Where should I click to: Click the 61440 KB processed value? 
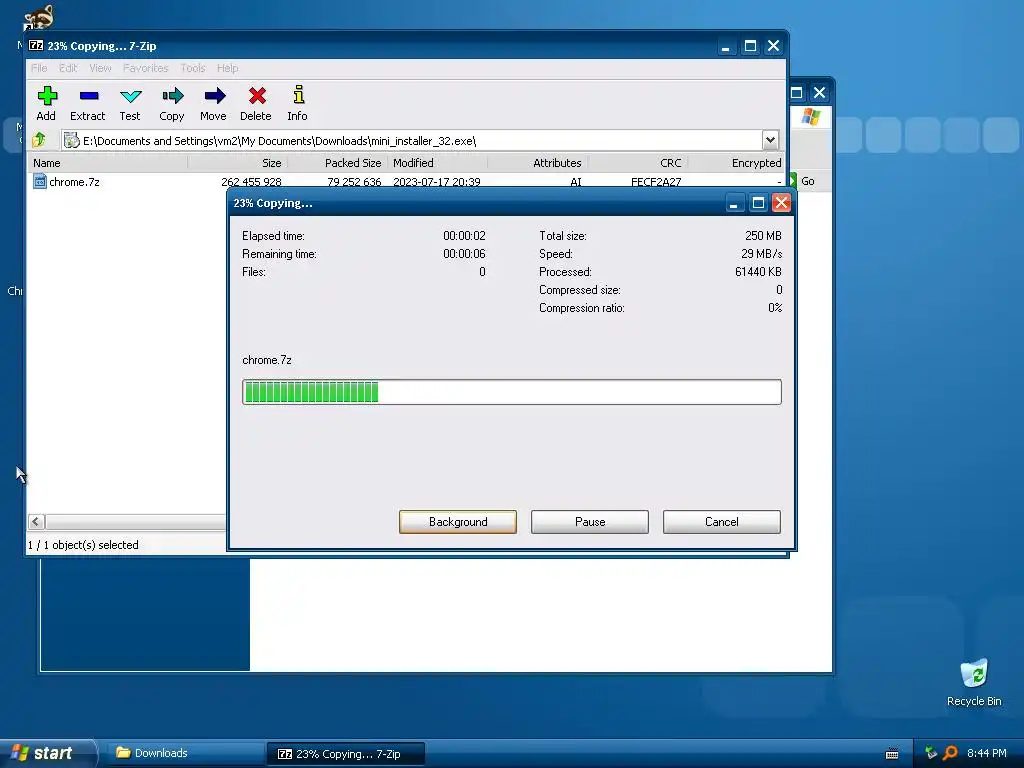758,272
